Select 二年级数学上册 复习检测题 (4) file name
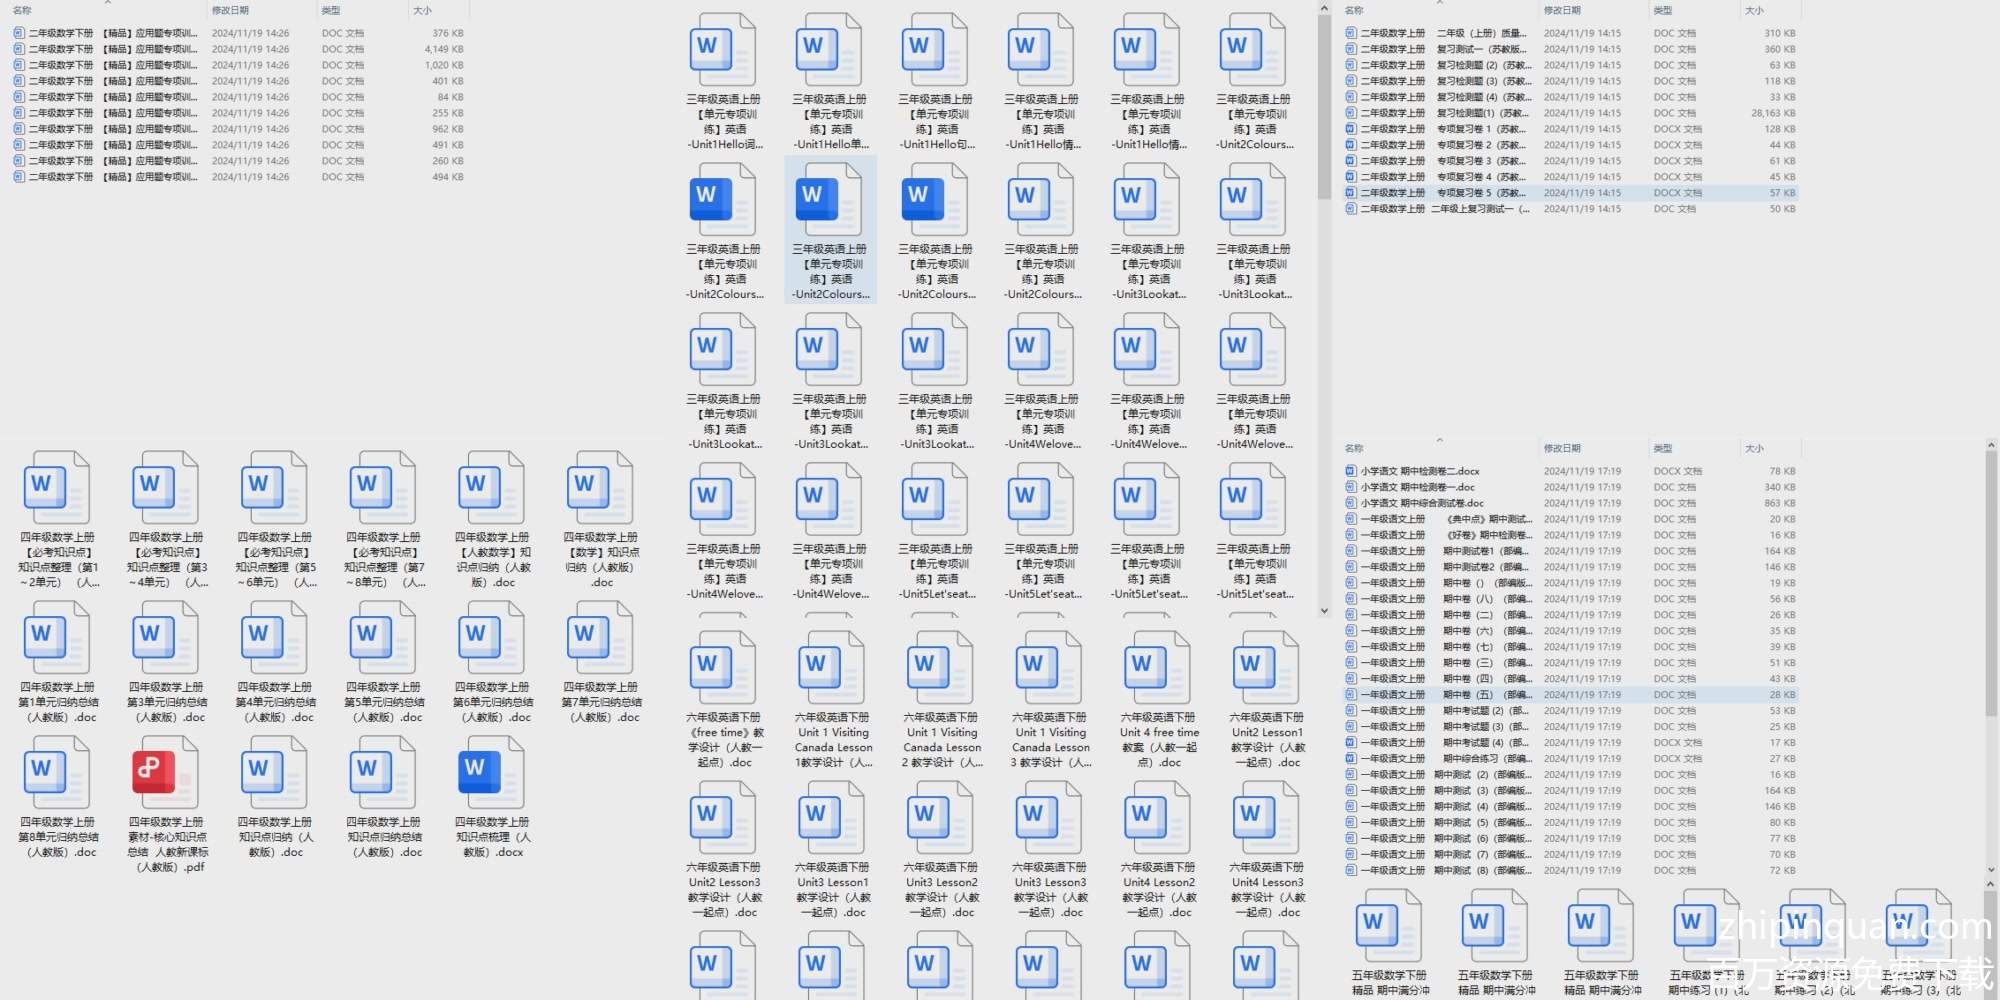Viewport: 2000px width, 1000px height. click(x=1444, y=97)
